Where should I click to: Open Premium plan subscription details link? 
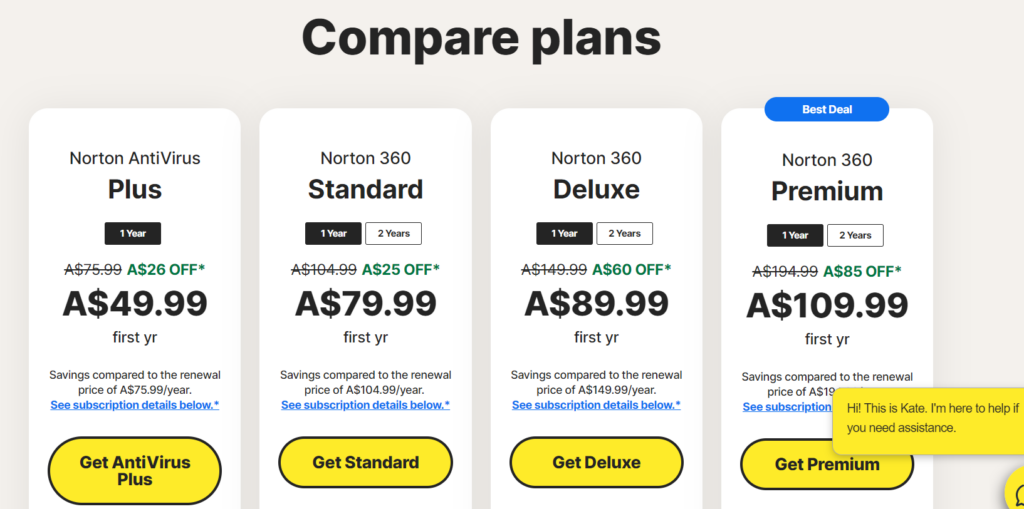pyautogui.click(x=787, y=407)
